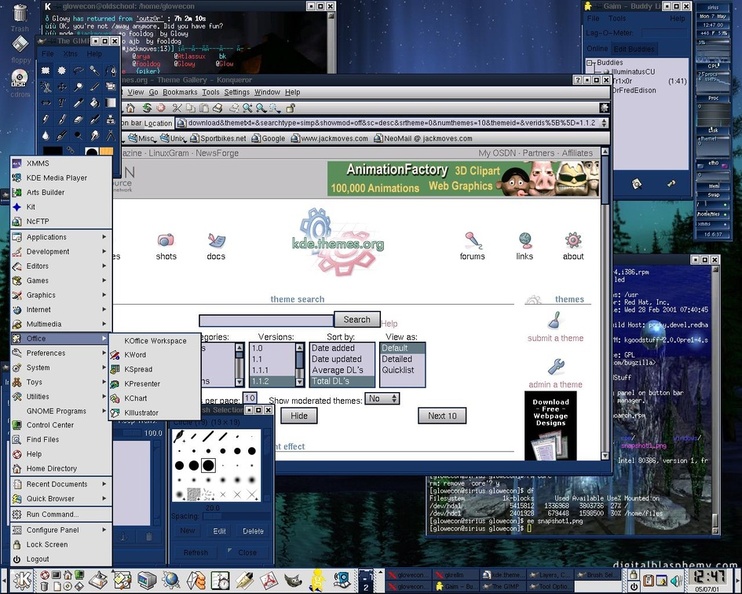Viewport: 742px width, 594px height.
Task: Expand Graphics submenu in K menu
Action: point(61,295)
